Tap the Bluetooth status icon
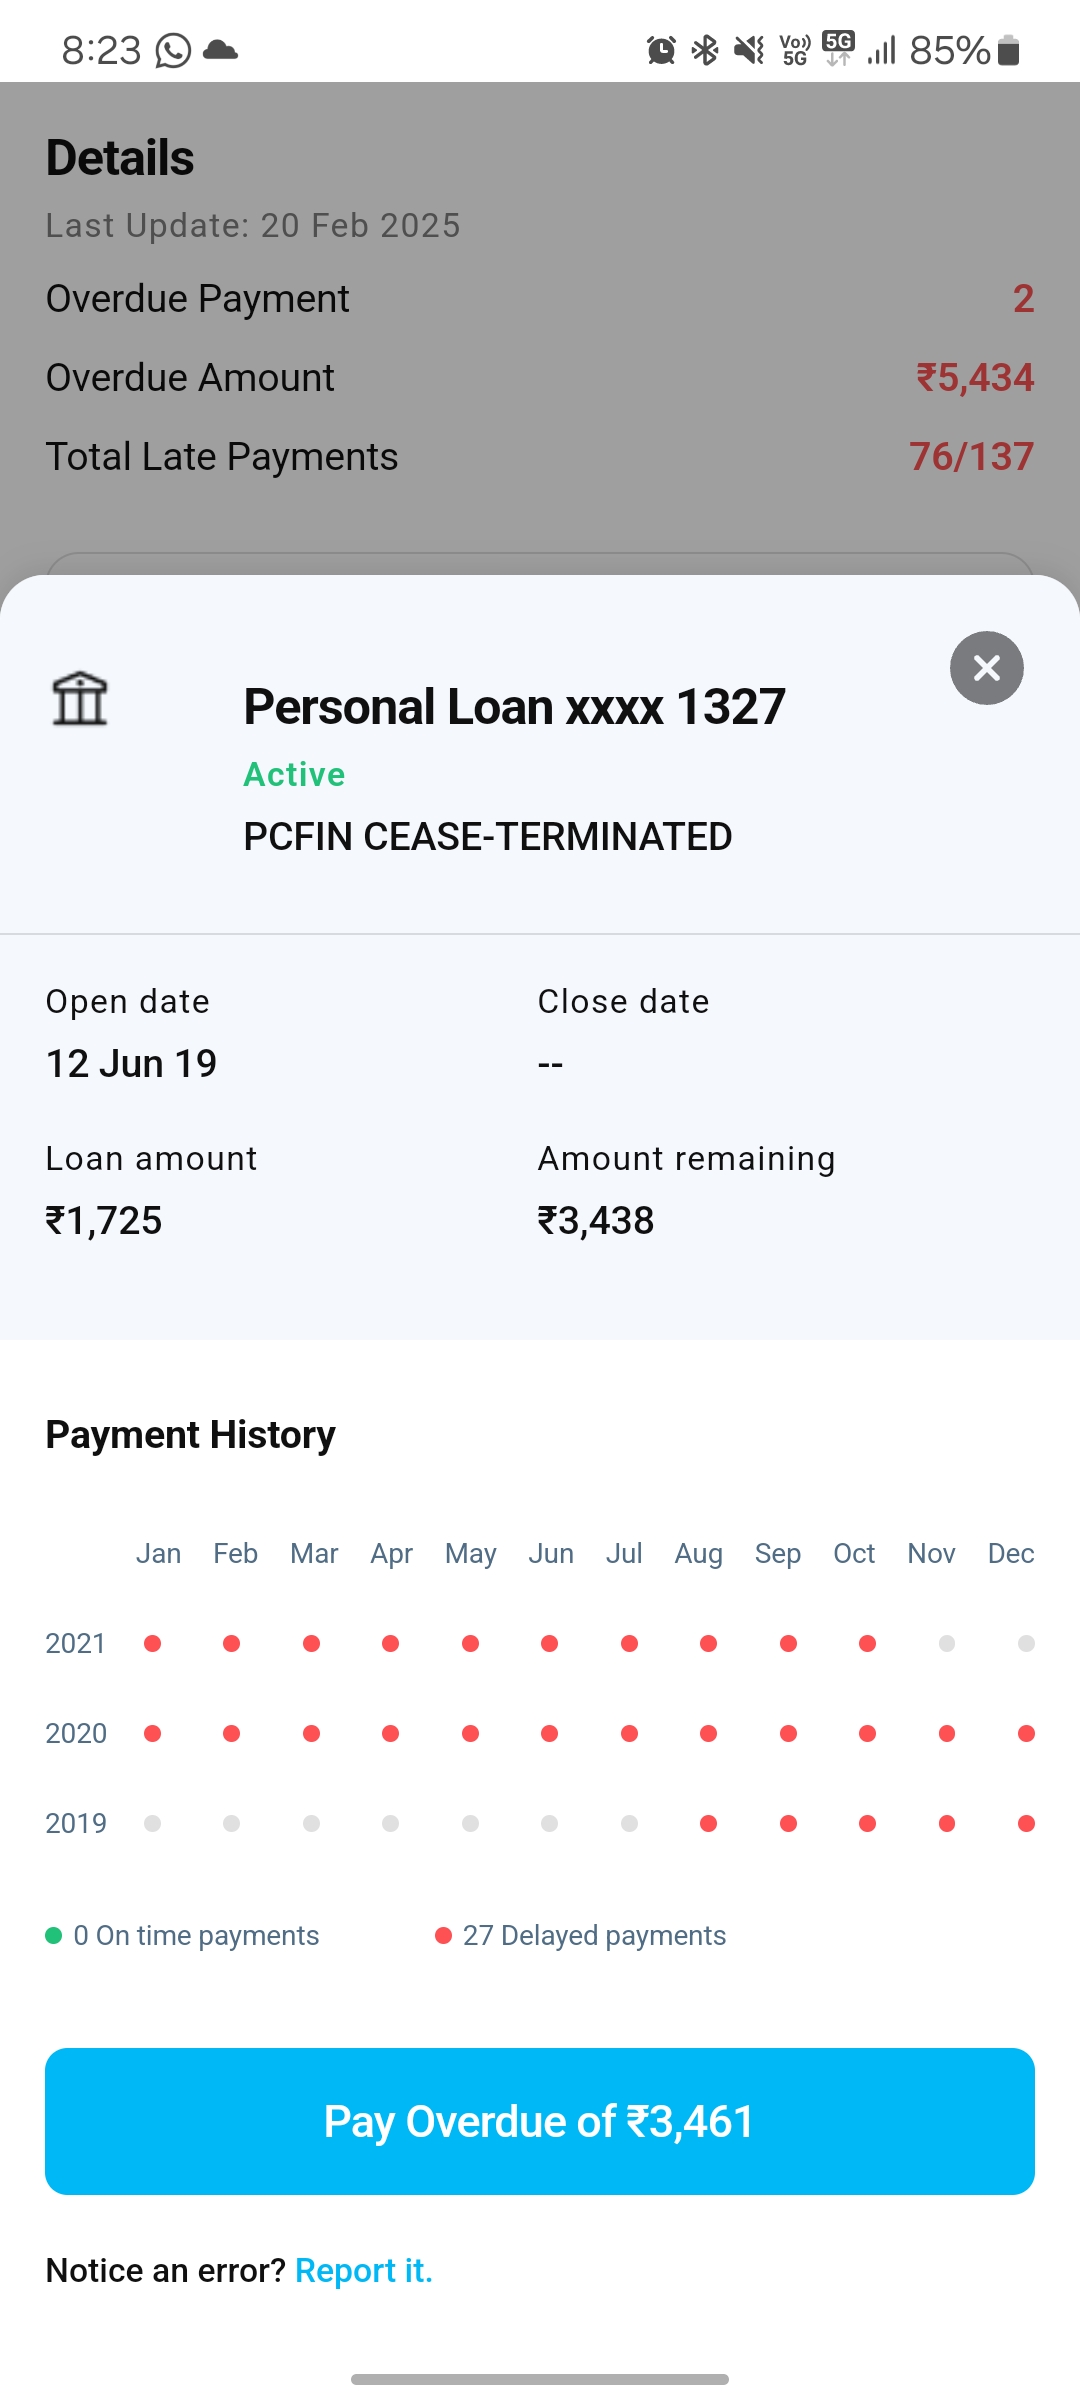The image size is (1080, 2400). (x=705, y=50)
